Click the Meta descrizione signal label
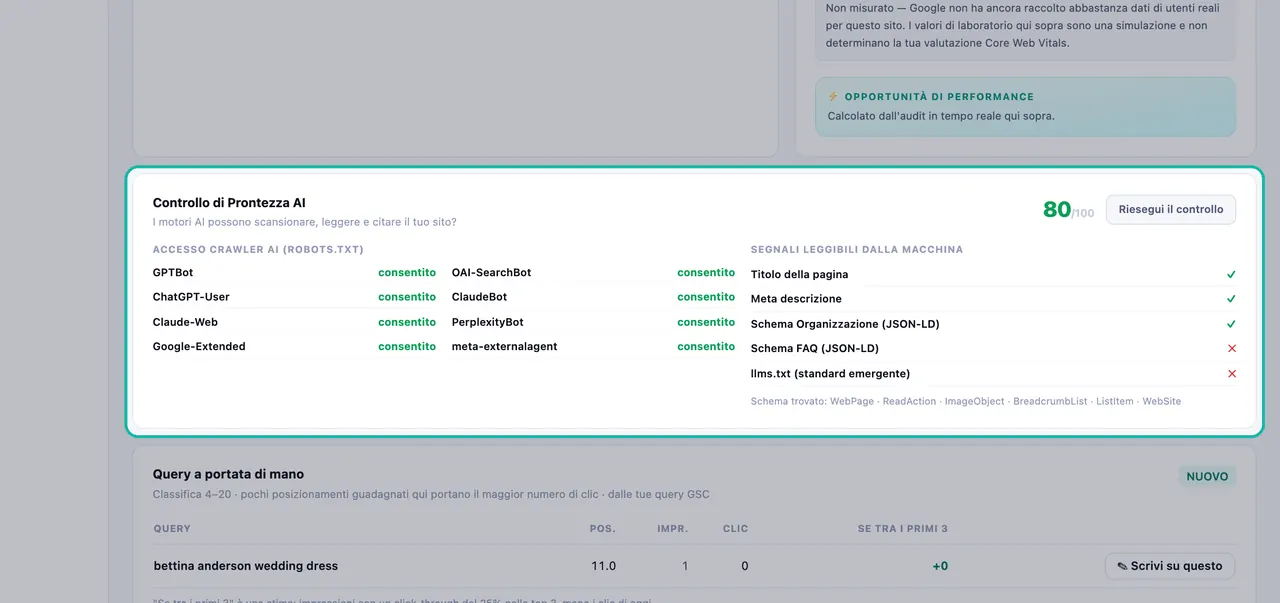Screen dimensions: 1280x603 pos(796,299)
